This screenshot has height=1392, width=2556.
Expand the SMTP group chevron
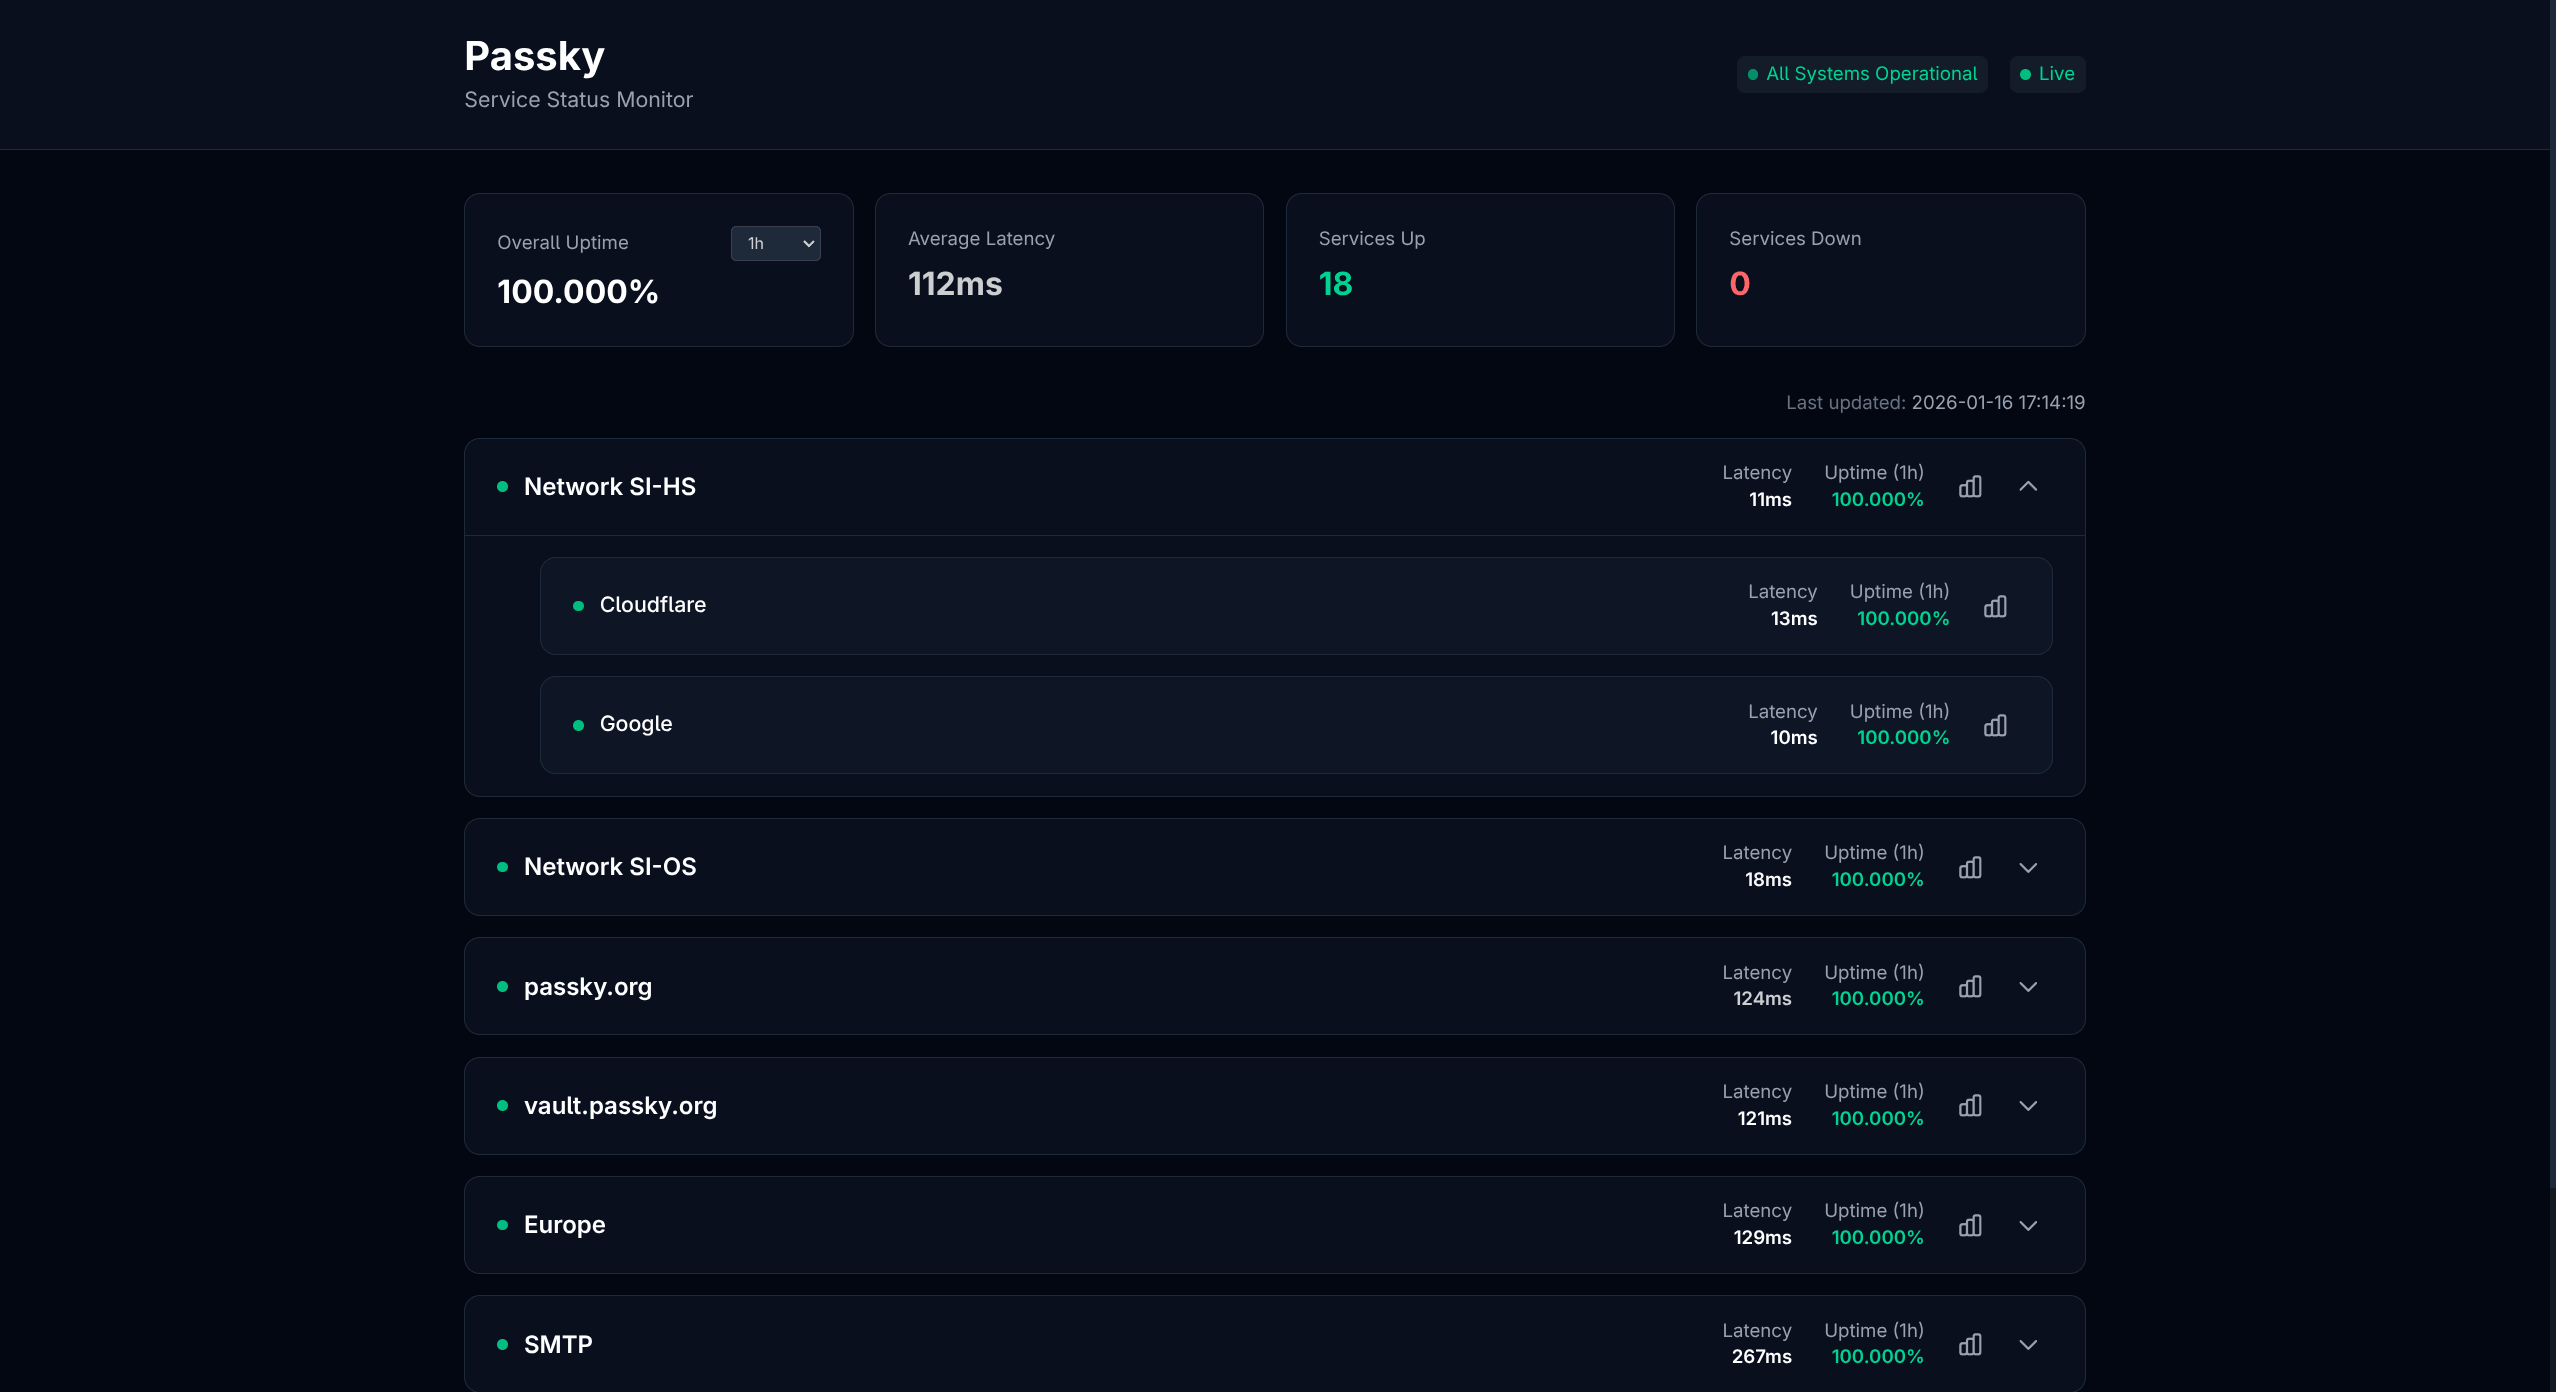click(2028, 1345)
